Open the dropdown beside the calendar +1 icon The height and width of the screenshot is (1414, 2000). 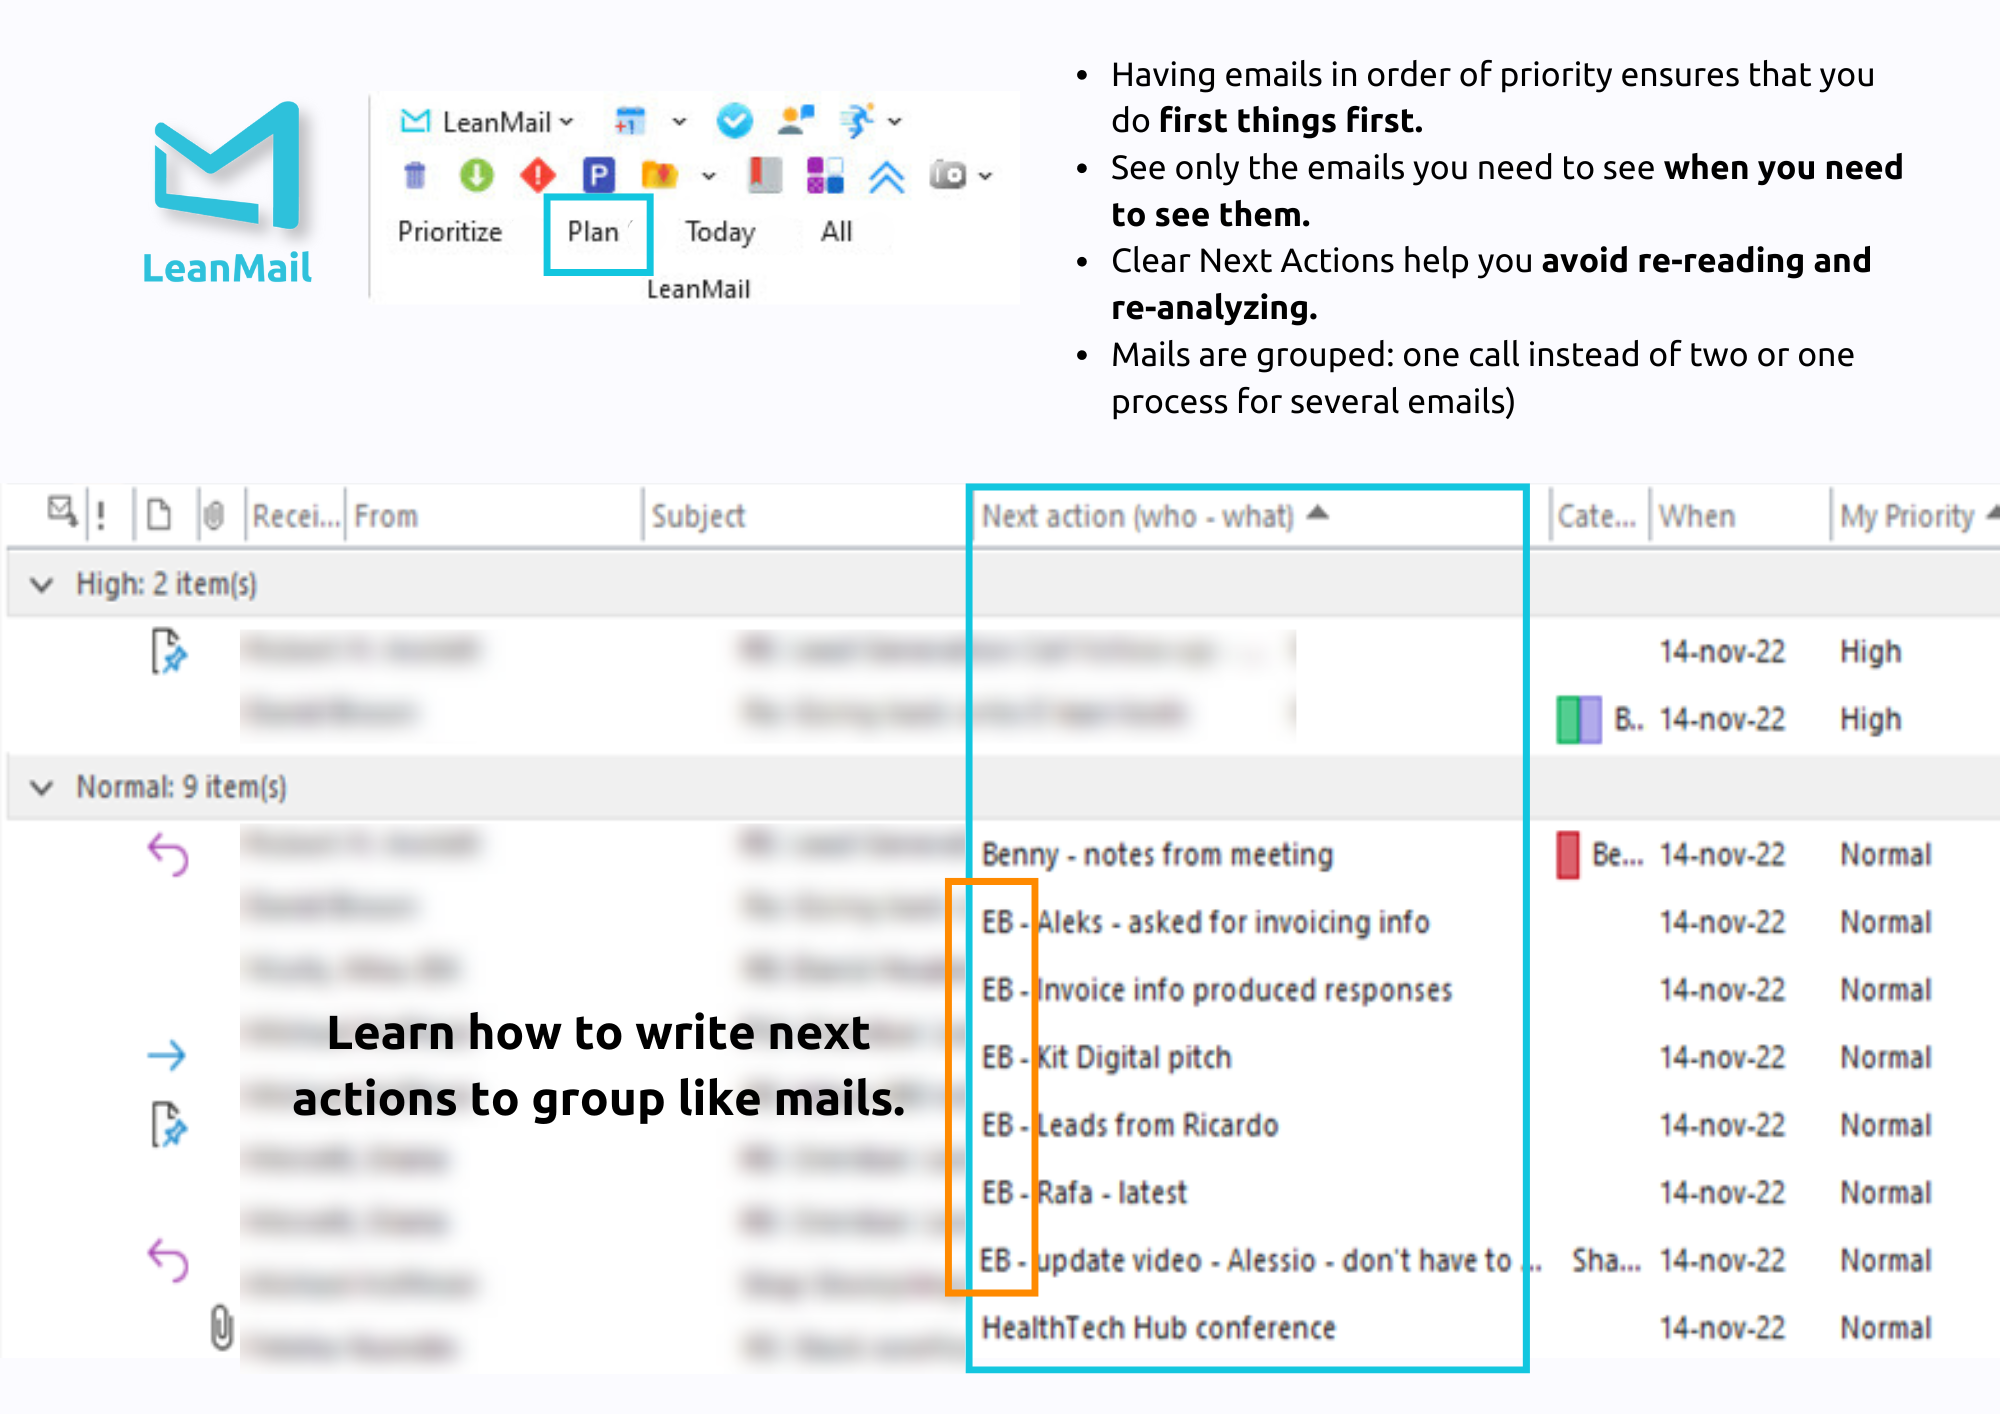pyautogui.click(x=679, y=121)
